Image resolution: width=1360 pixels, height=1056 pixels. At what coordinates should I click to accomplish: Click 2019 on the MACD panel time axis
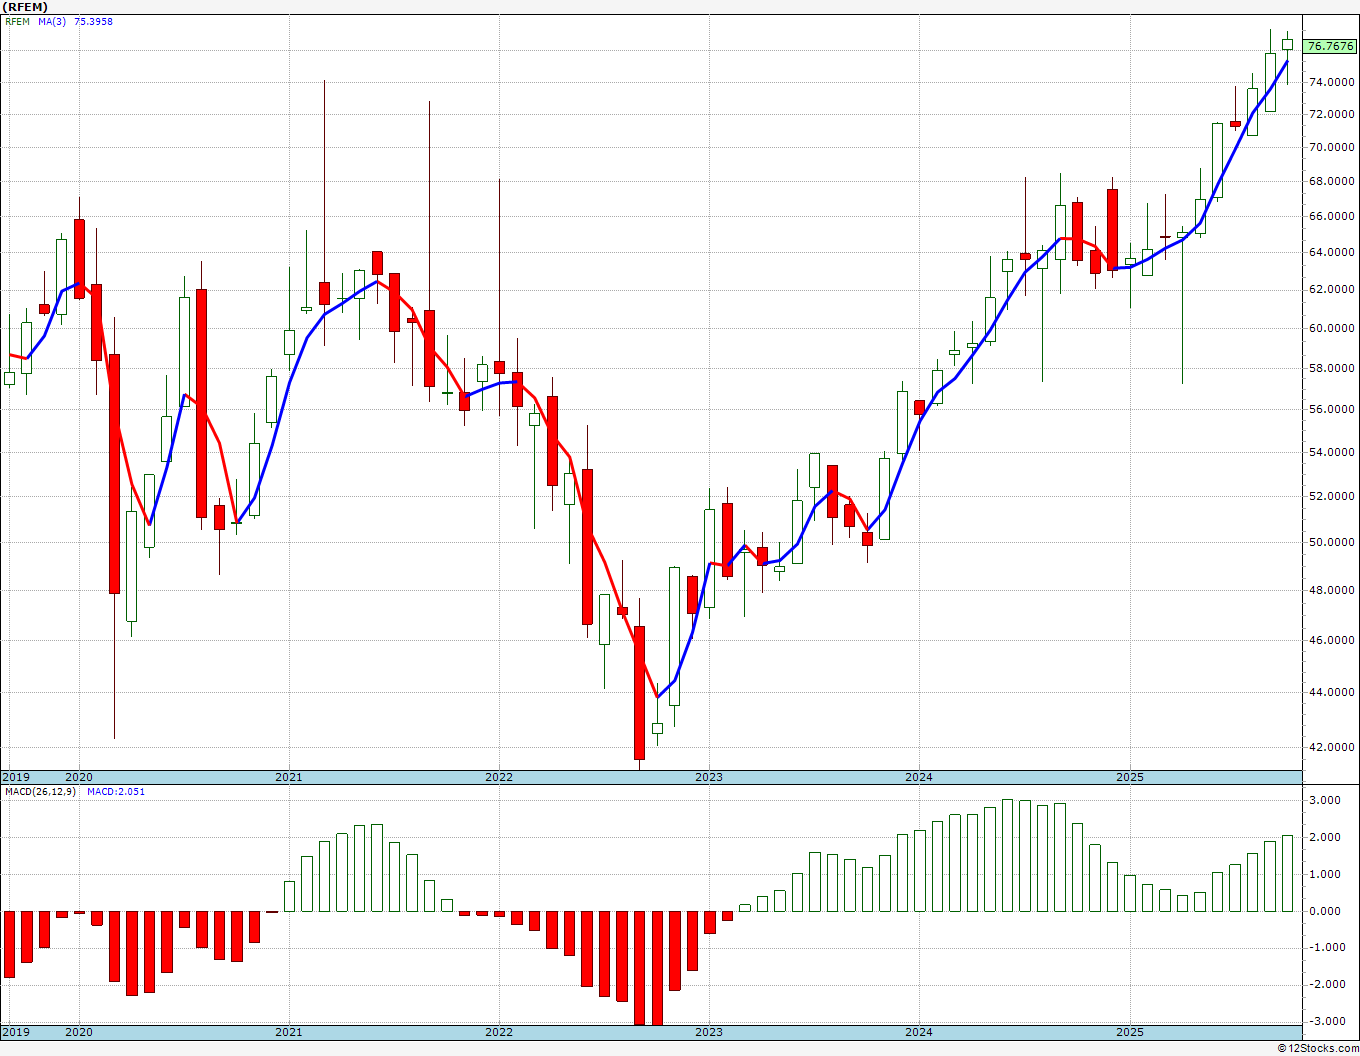(15, 1032)
